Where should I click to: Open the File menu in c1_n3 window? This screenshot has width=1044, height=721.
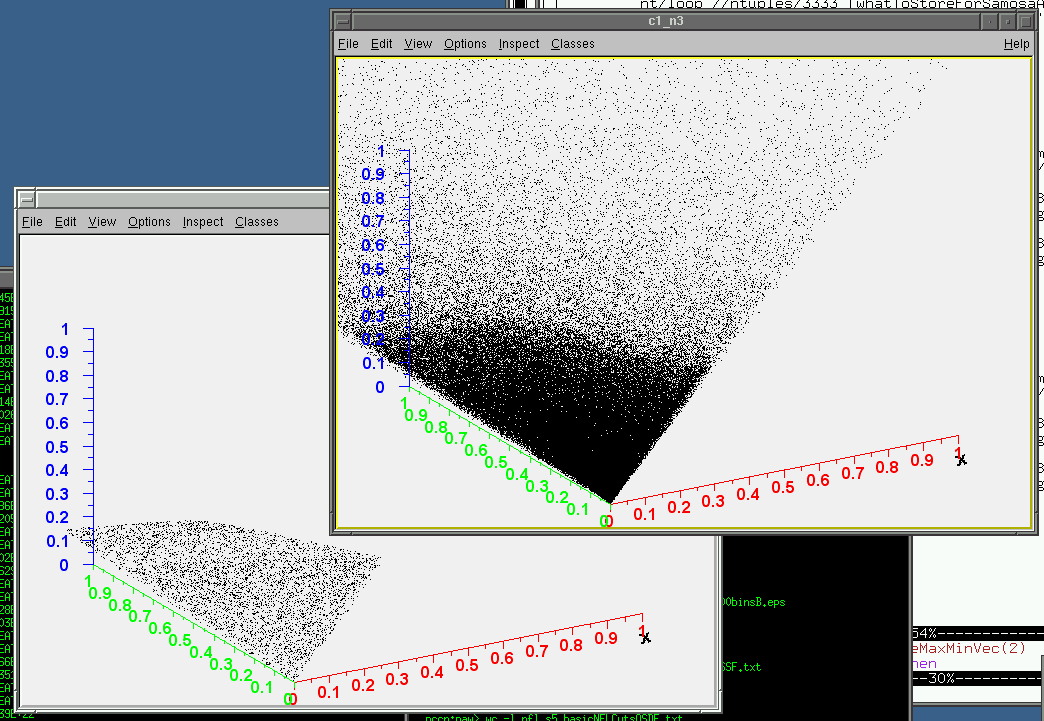click(348, 44)
